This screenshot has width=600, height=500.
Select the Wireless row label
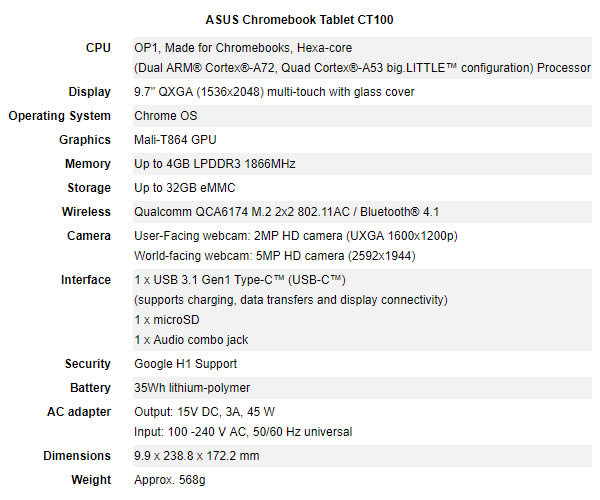[86, 212]
